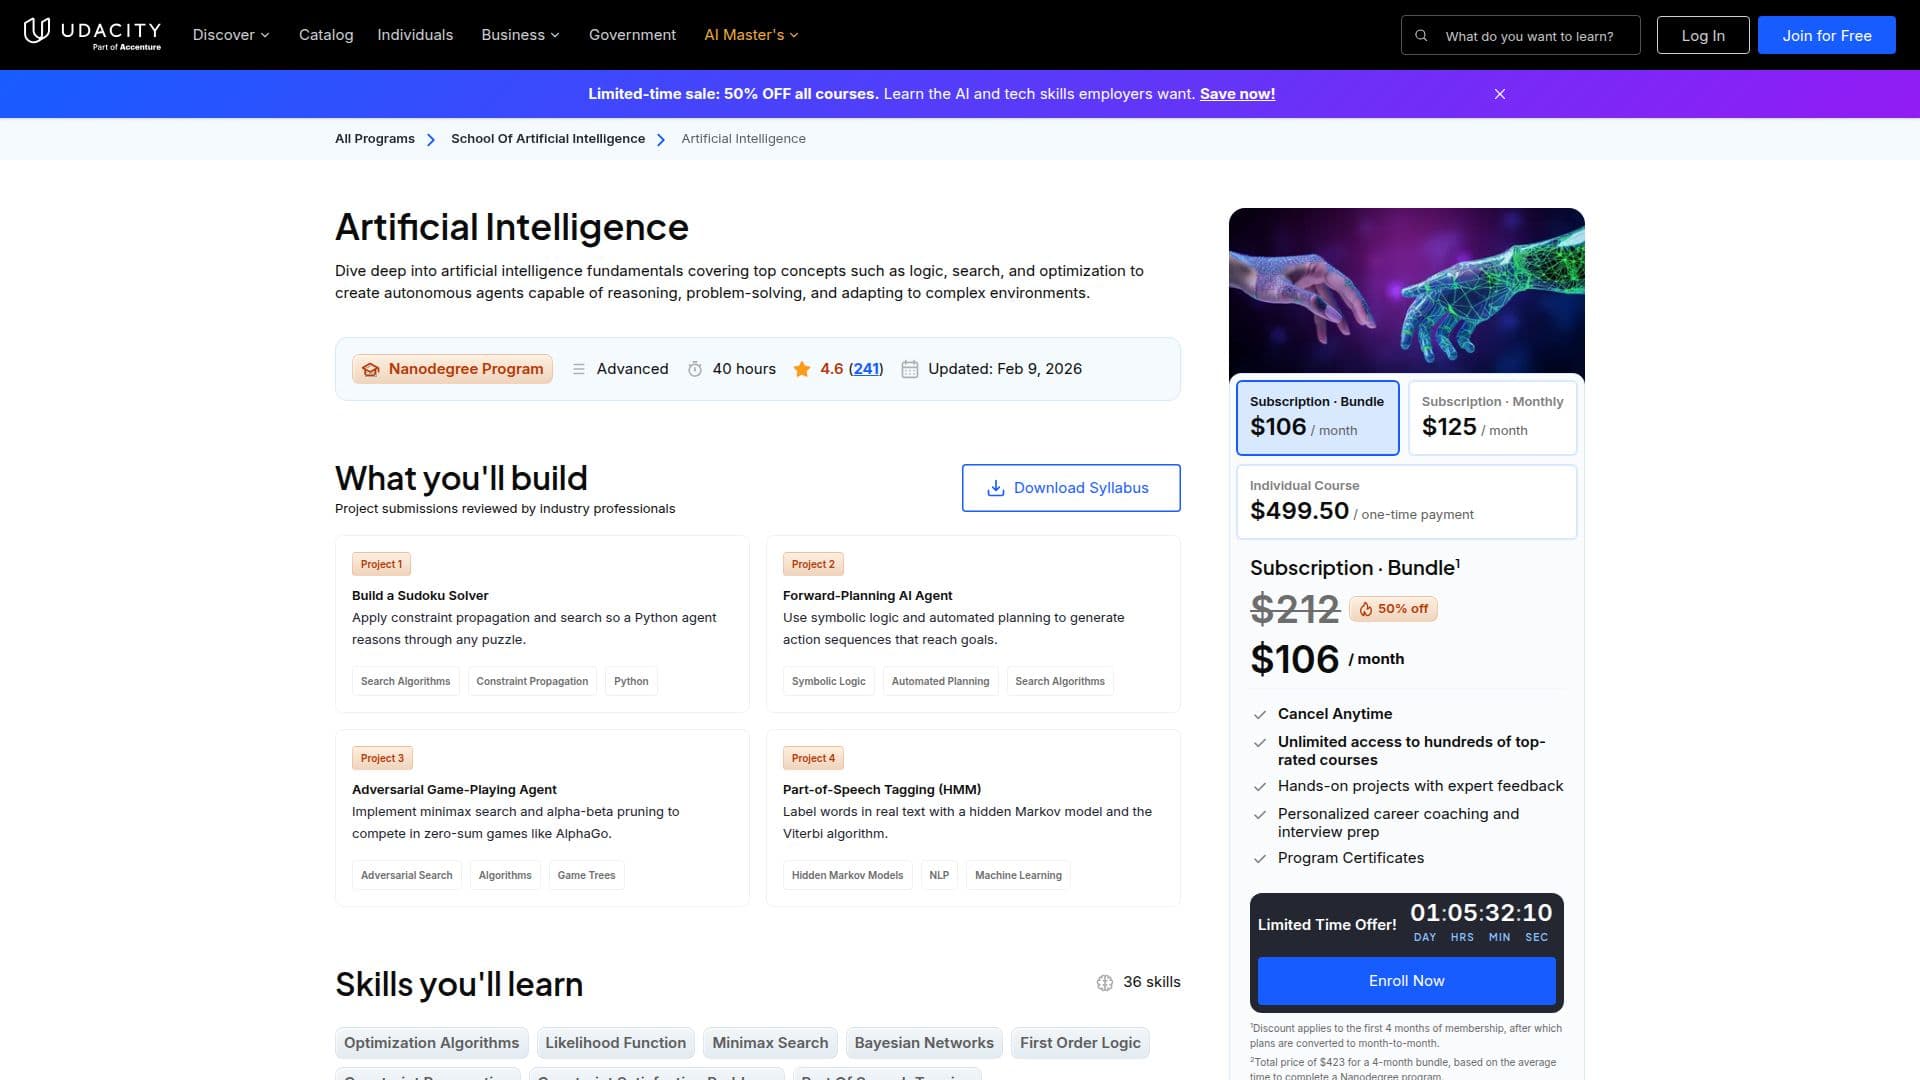1920x1080 pixels.
Task: Open the Government menu item
Action: click(632, 35)
